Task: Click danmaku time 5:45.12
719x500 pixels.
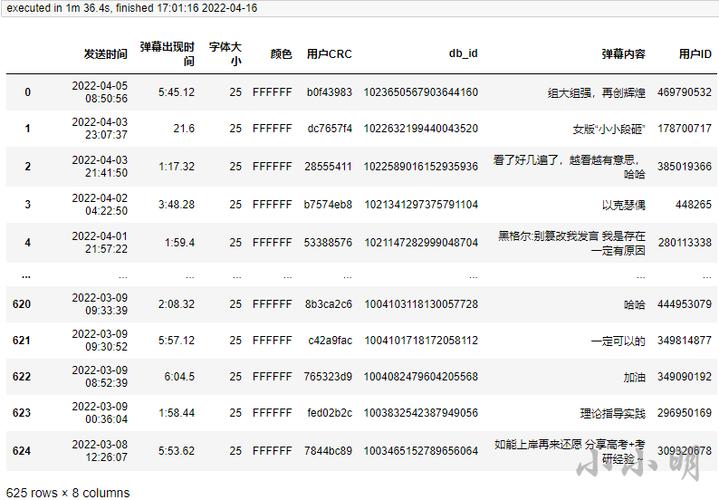Action: 177,92
